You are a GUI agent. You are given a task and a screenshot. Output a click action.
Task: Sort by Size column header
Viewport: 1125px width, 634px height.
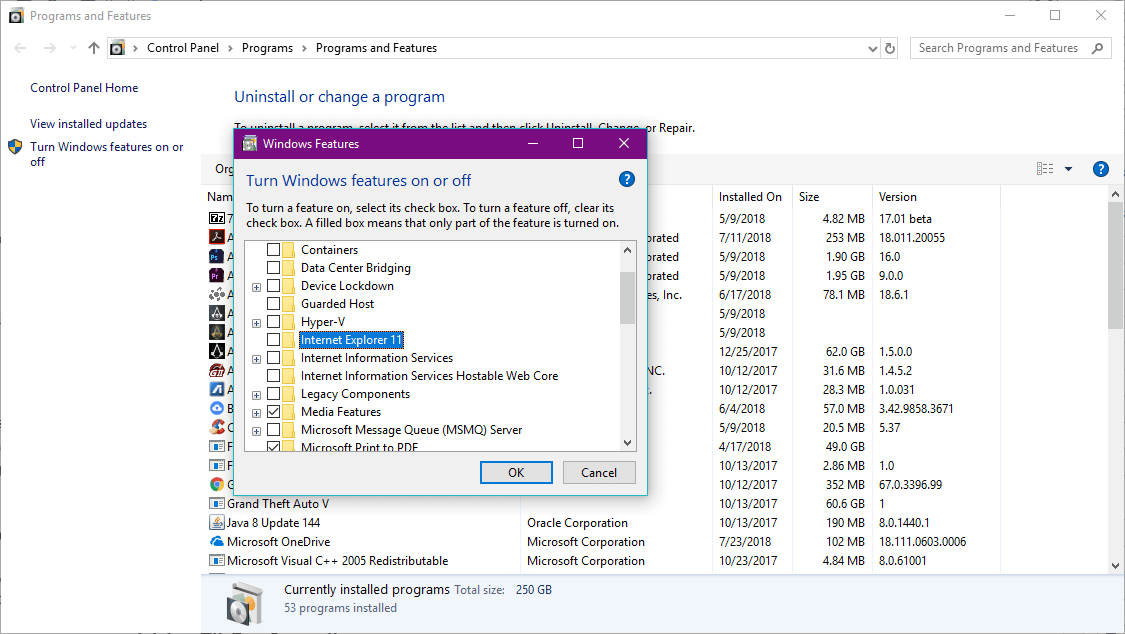pyautogui.click(x=834, y=197)
